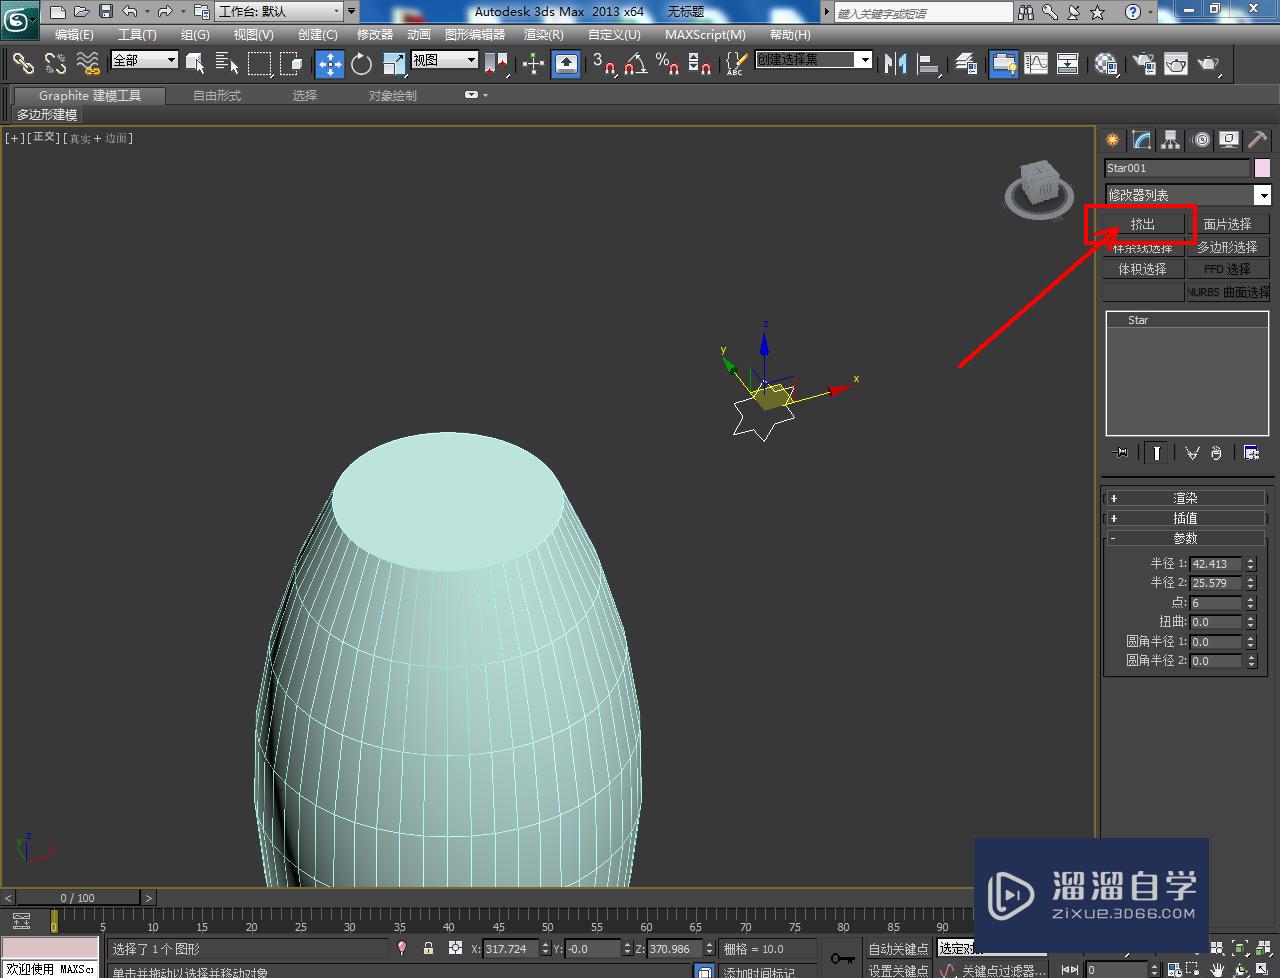Select the Bind to Space Warp tool

pos(89,64)
